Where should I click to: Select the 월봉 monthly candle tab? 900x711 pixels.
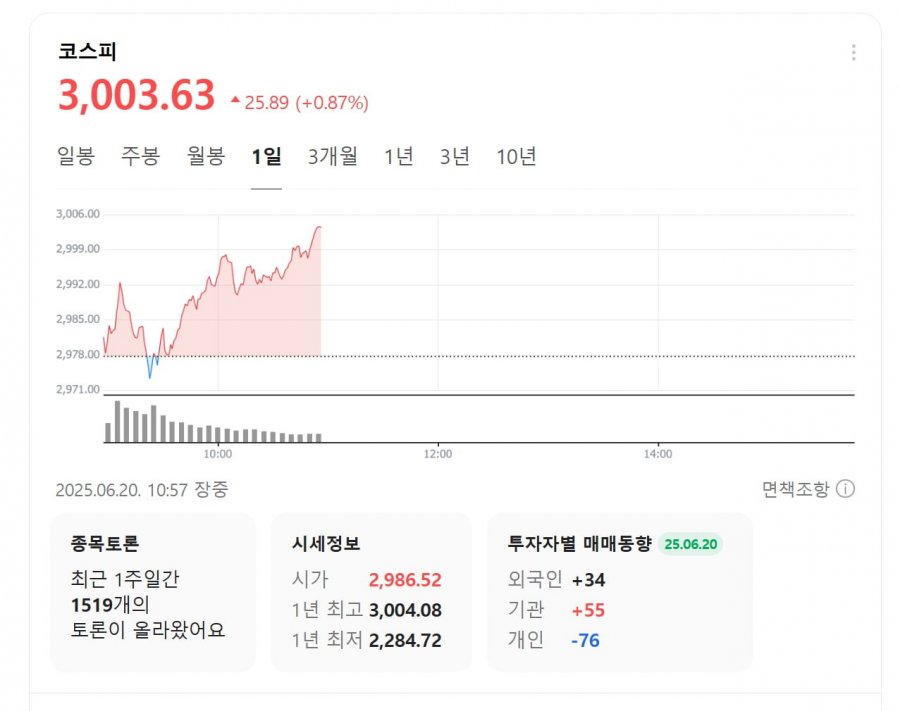click(205, 156)
